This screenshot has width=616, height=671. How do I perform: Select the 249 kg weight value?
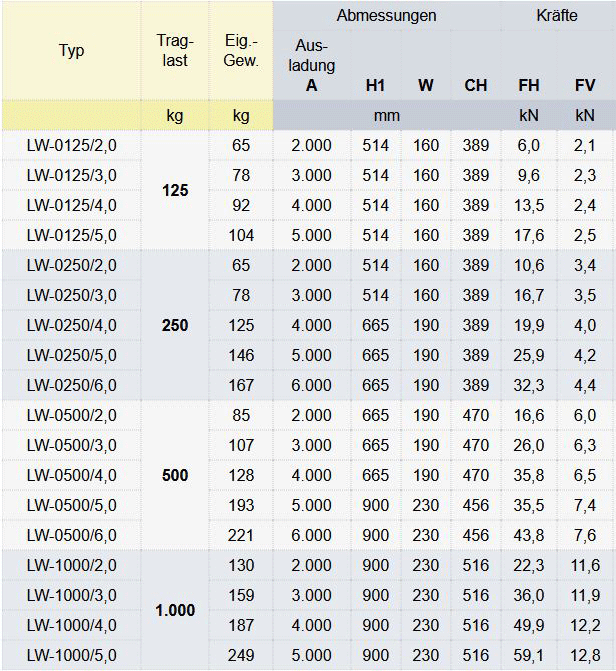[x=241, y=656]
